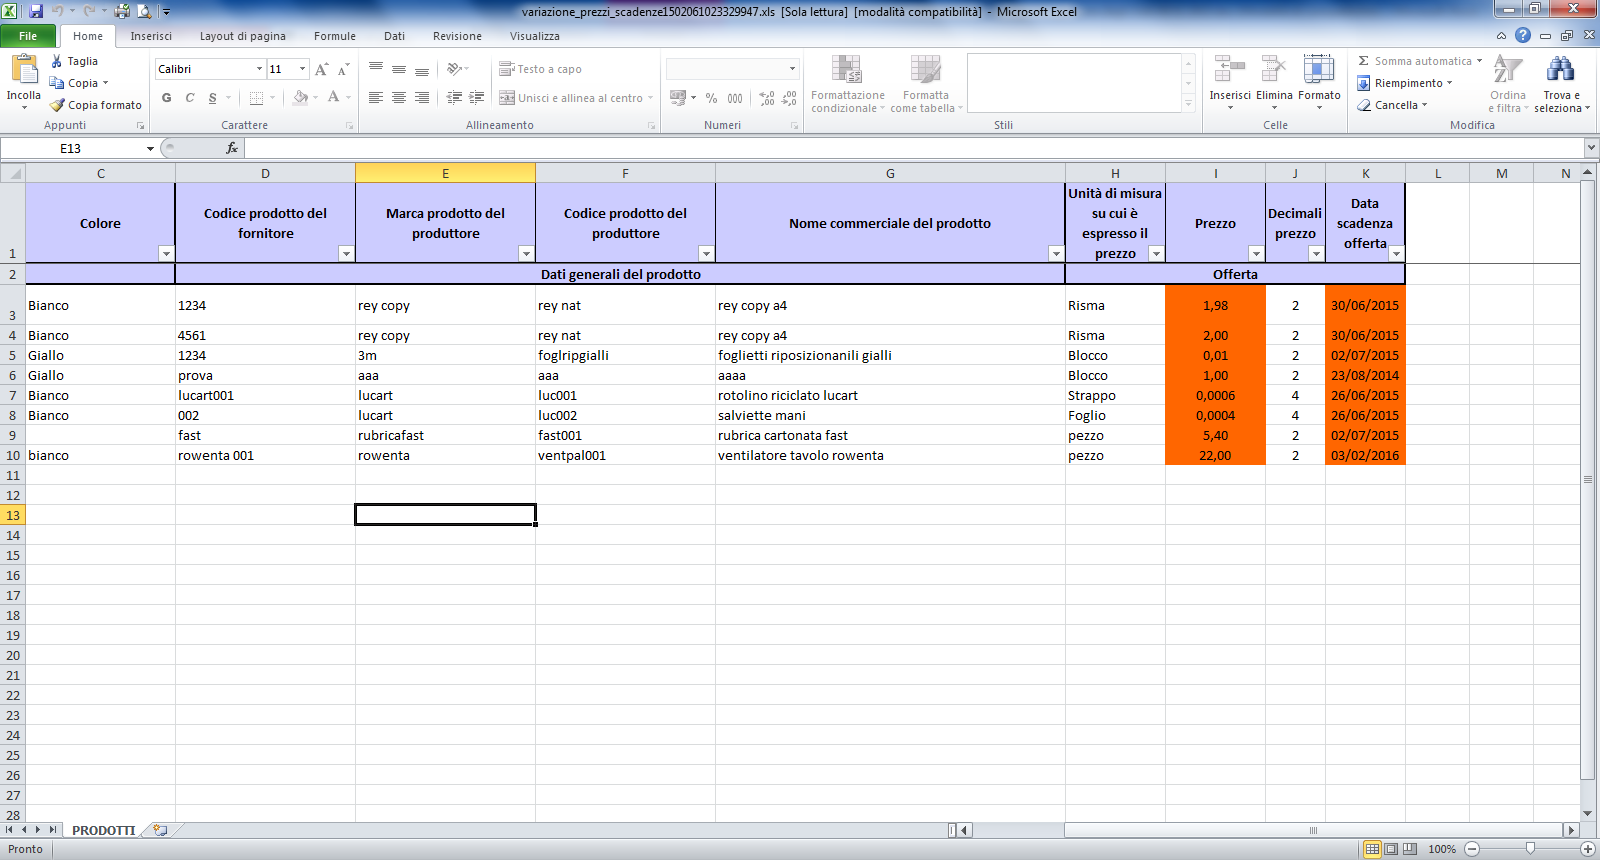Click Unisci e allinea al centro
1600x860 pixels.
571,98
